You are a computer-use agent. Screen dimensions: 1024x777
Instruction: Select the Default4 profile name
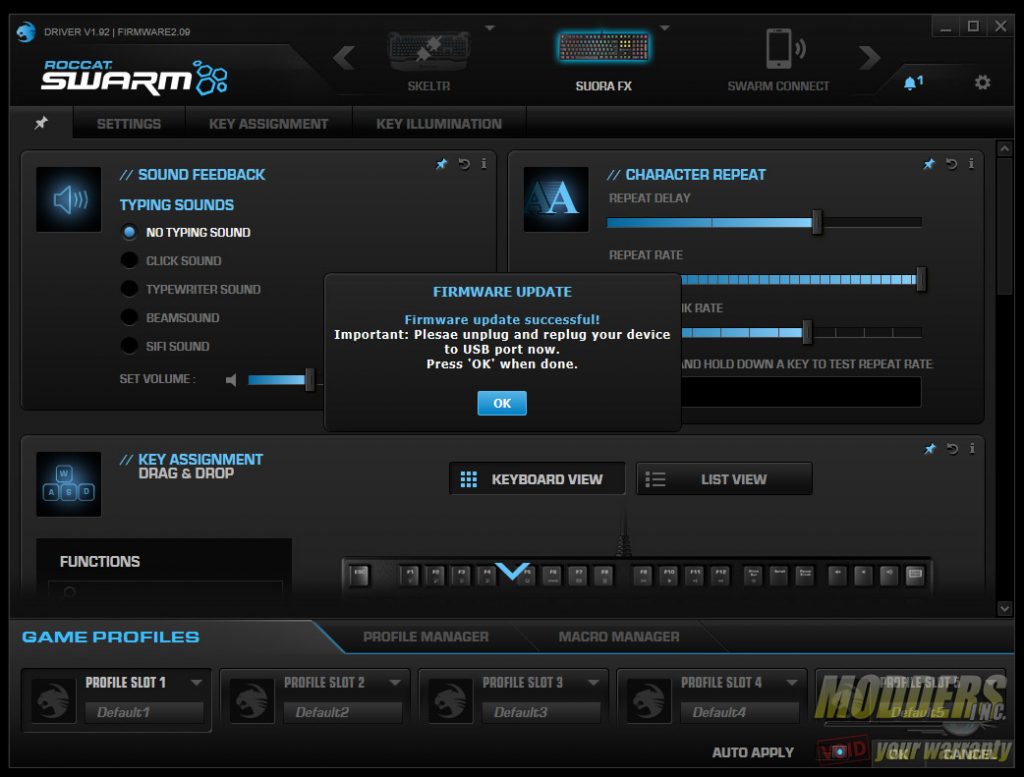[x=739, y=712]
